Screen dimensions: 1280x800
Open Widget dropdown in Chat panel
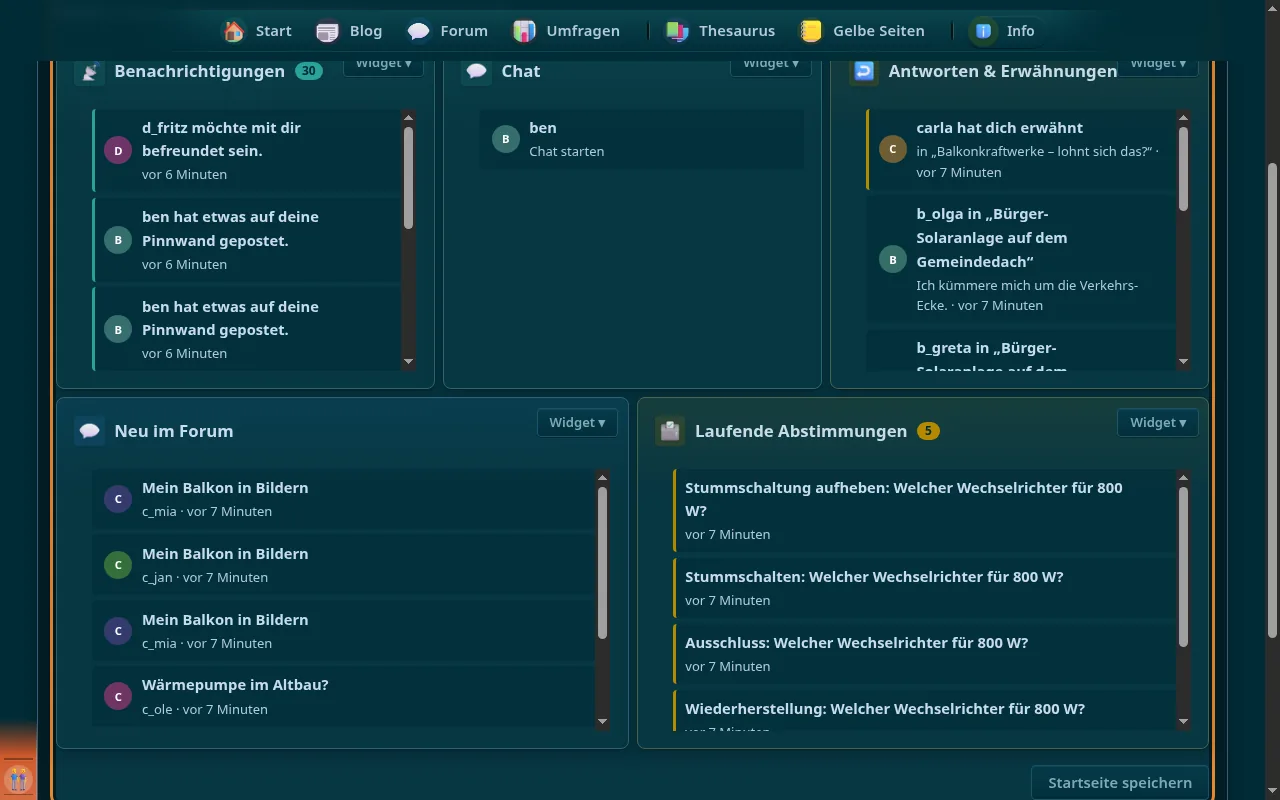click(x=770, y=63)
